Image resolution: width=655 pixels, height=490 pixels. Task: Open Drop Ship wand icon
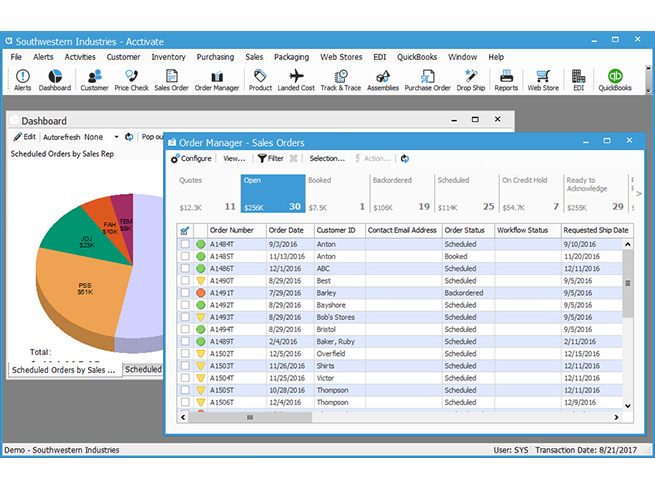471,80
